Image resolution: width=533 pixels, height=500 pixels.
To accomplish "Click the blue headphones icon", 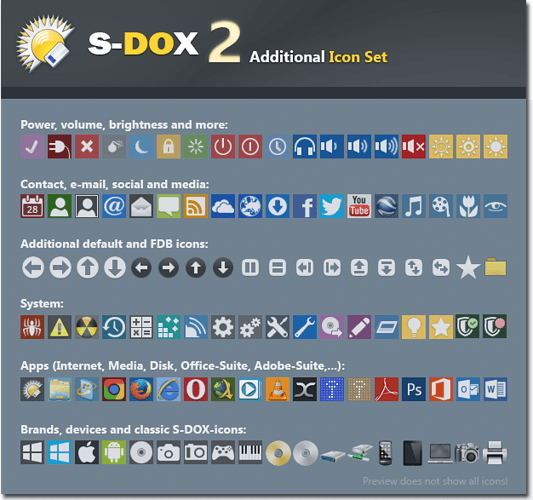I will [x=305, y=146].
